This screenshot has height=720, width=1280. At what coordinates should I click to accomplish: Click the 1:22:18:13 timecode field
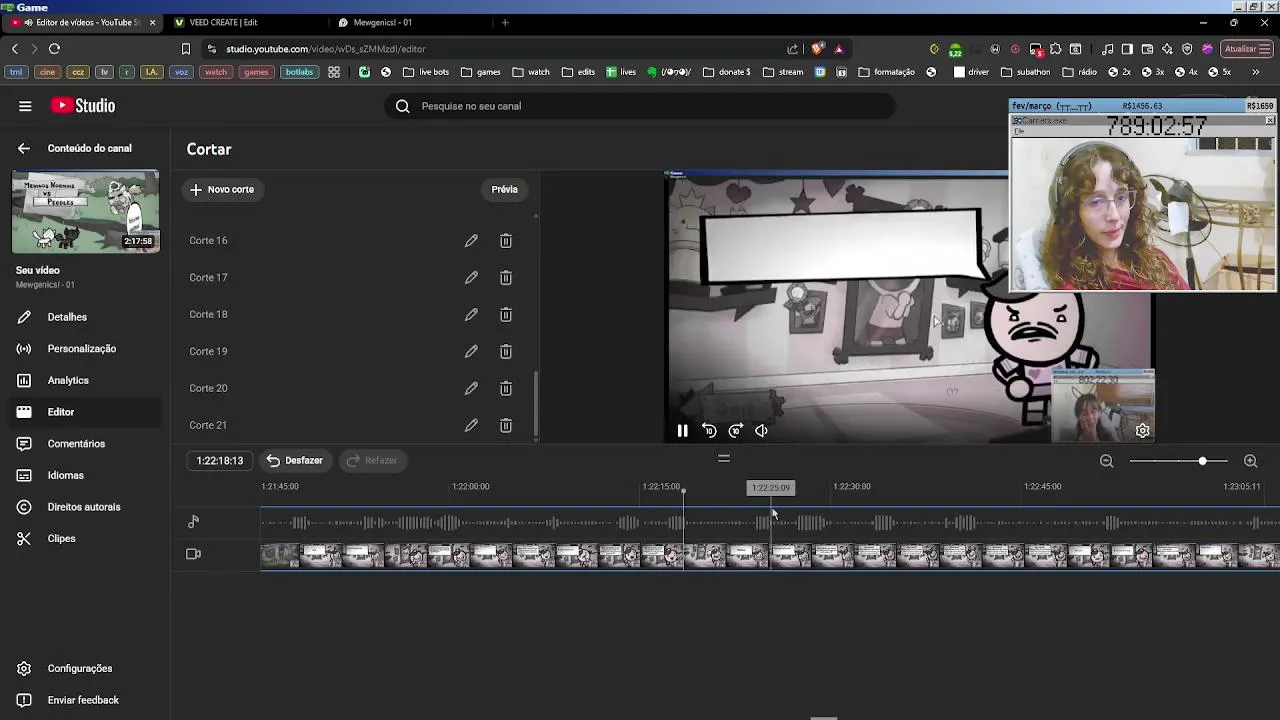tap(220, 461)
